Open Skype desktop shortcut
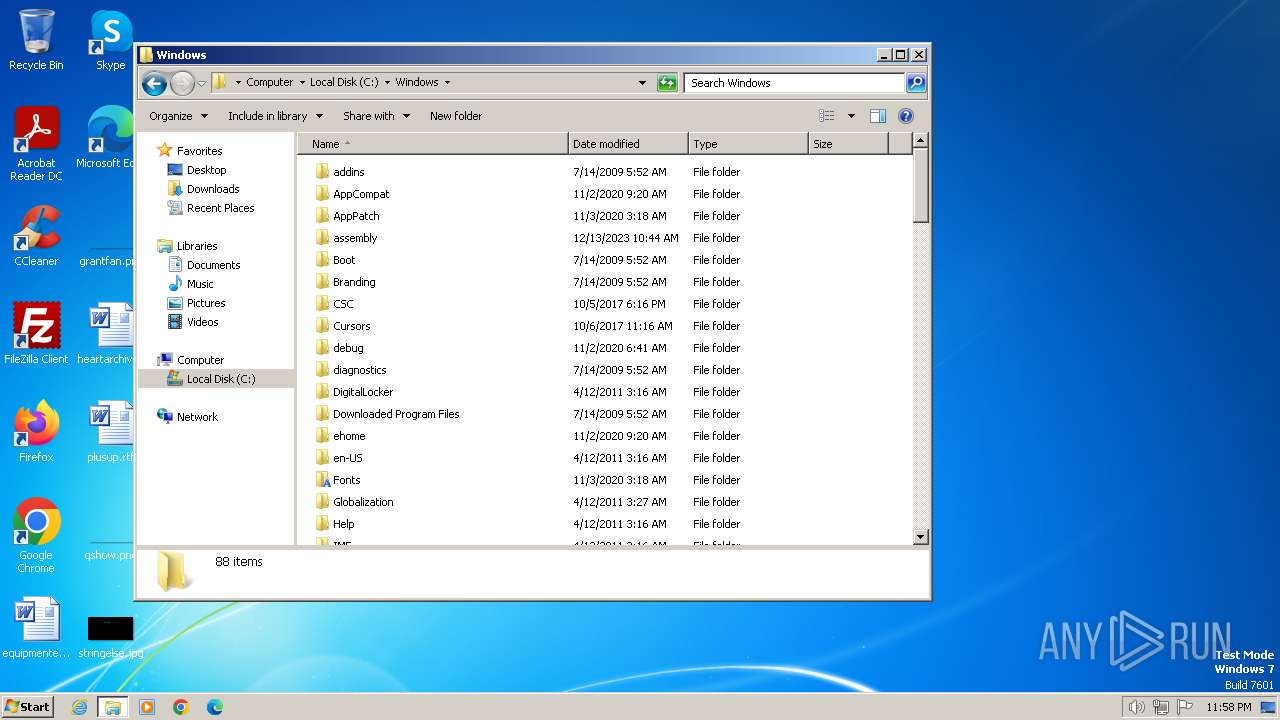This screenshot has width=1280, height=720. point(111,40)
